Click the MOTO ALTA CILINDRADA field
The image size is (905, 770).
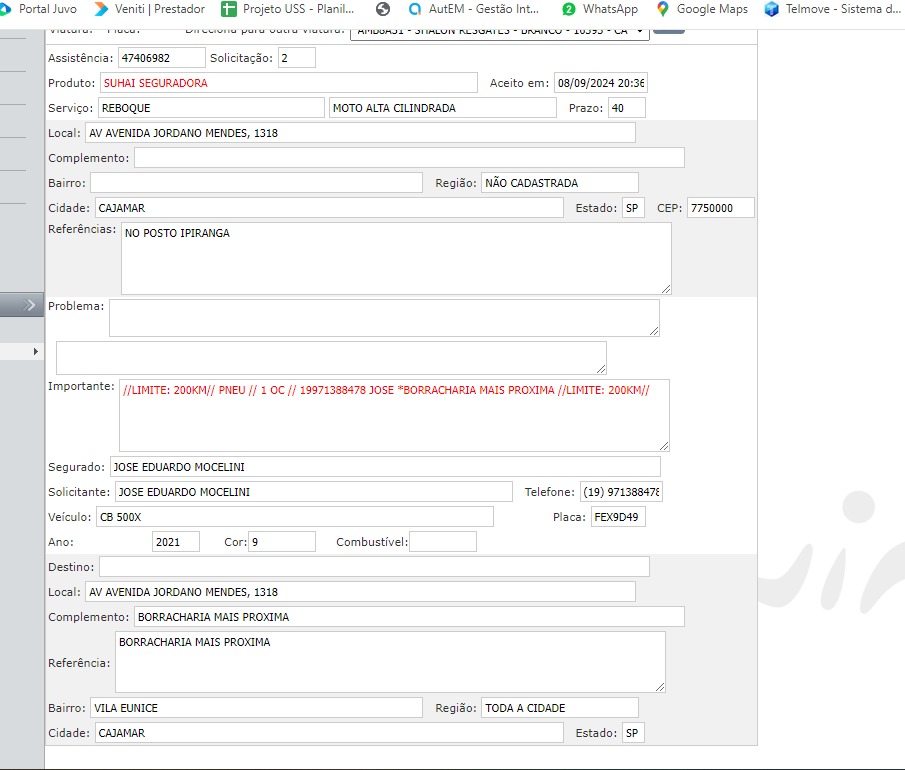point(443,108)
